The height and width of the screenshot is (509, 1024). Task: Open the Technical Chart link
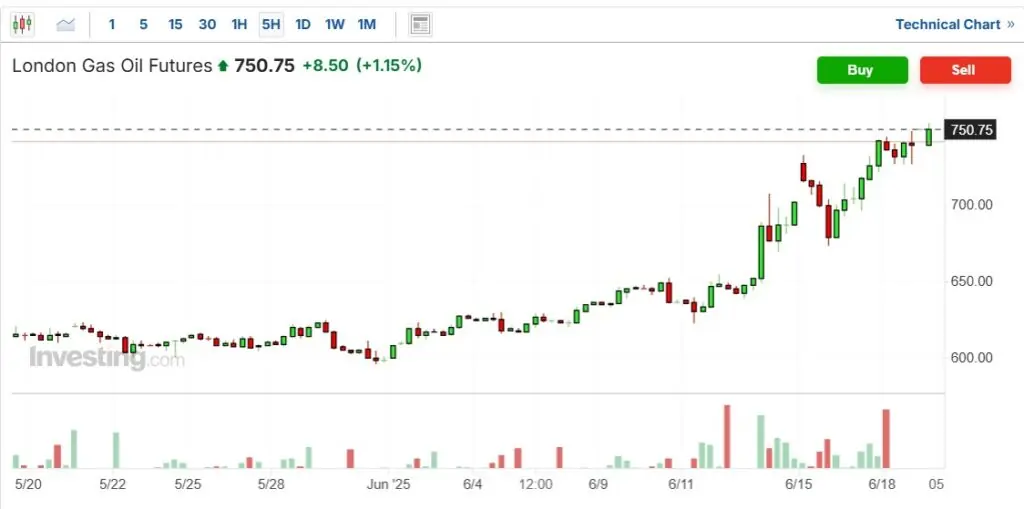coord(948,25)
